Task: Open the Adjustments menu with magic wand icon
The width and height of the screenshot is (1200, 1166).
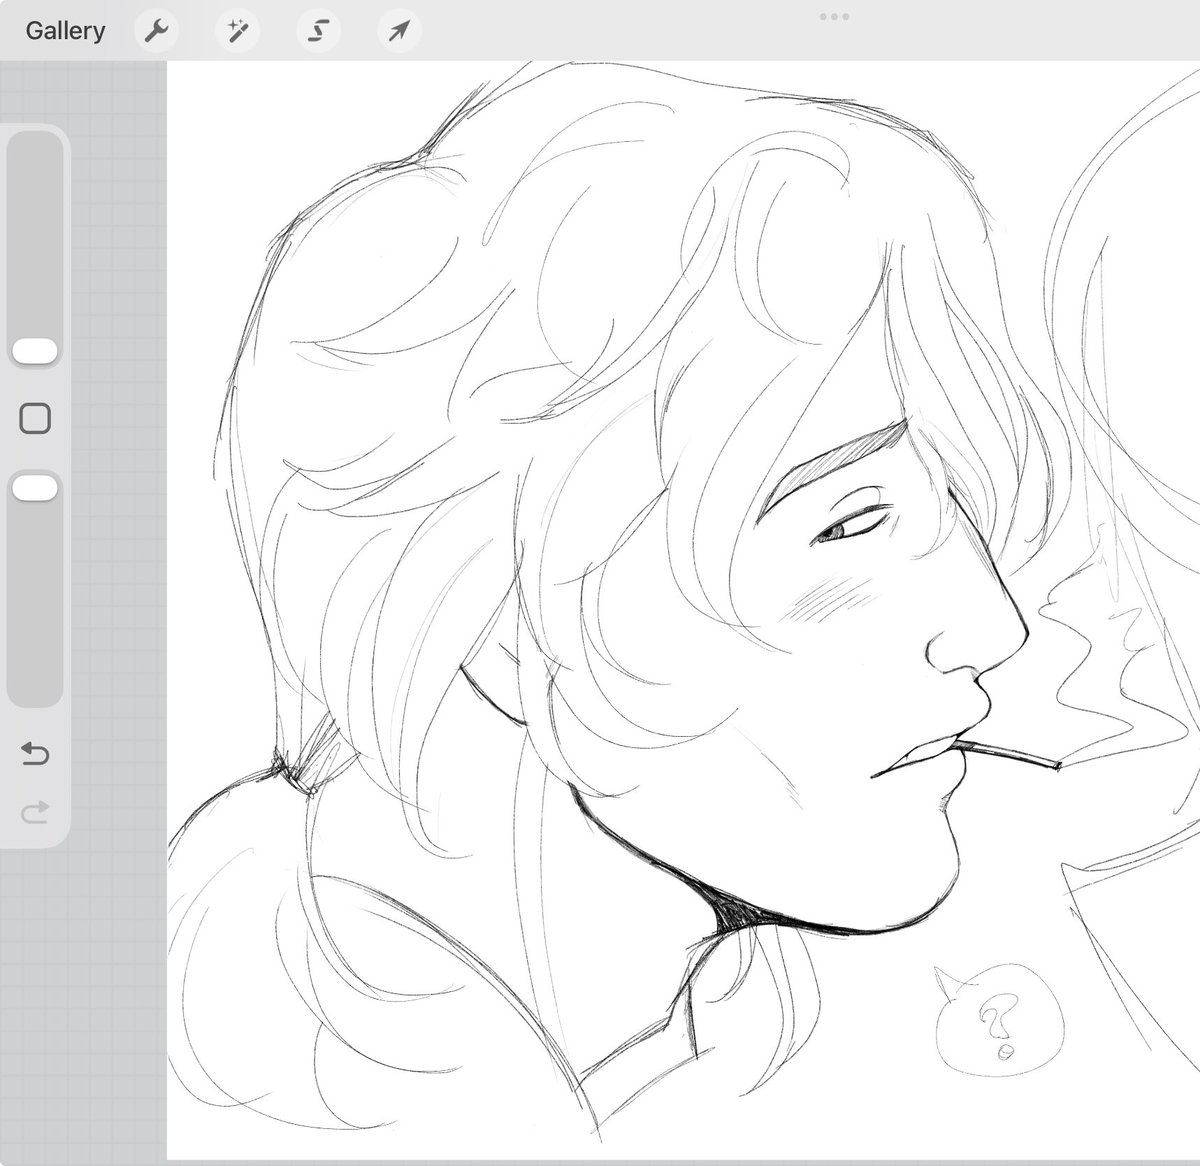Action: 237,30
